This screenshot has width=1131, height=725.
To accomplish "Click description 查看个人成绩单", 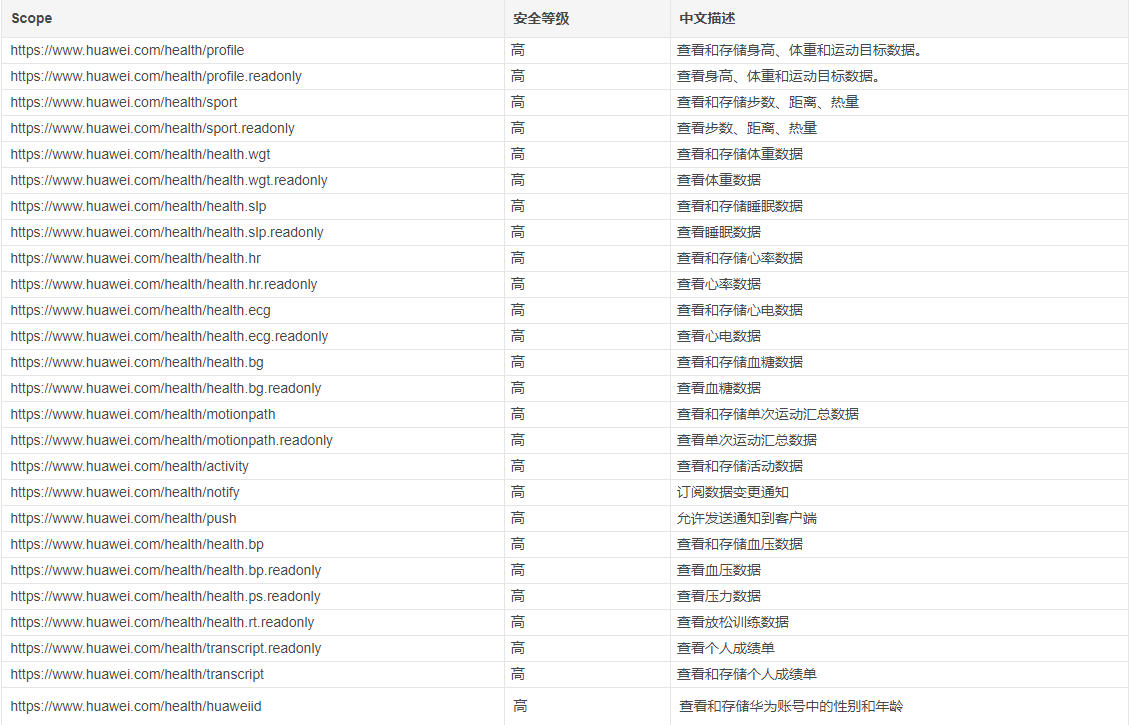I will click(726, 648).
